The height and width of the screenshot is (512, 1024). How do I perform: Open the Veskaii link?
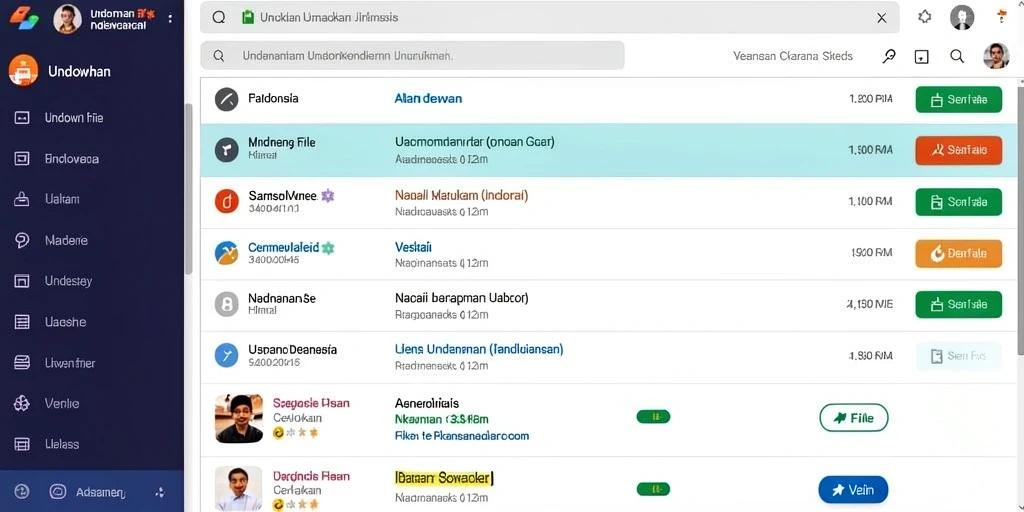413,248
